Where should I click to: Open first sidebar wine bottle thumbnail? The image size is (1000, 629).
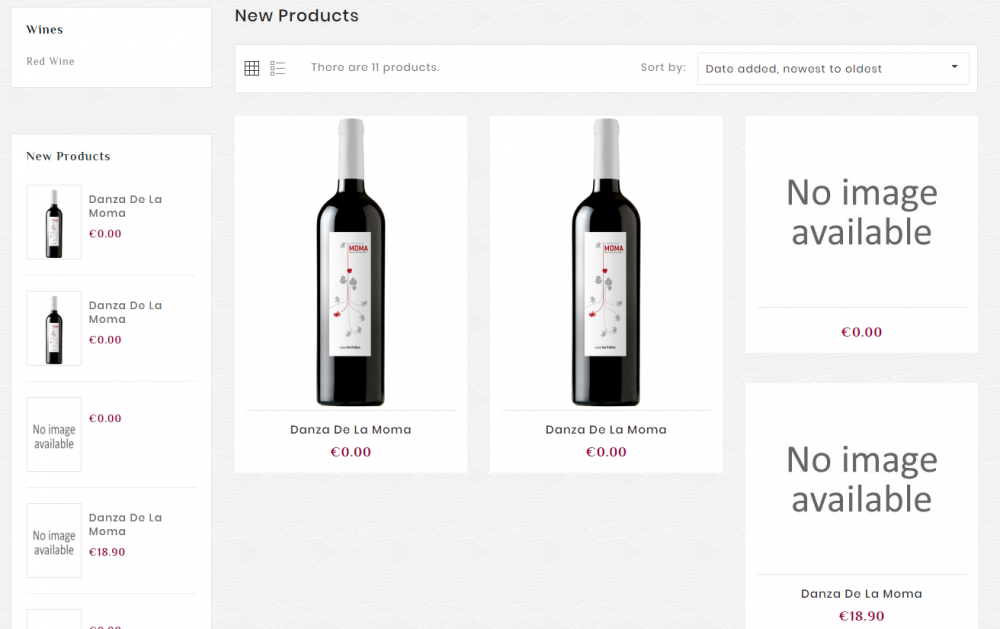(54, 223)
